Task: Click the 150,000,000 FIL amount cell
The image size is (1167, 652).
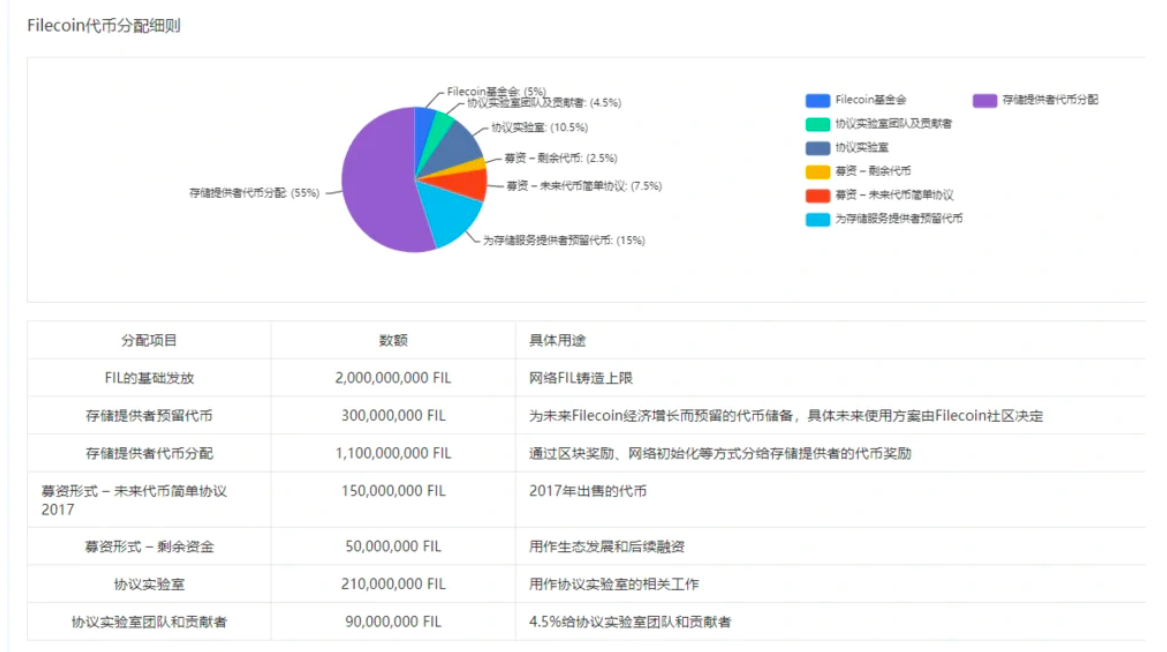Action: point(393,491)
